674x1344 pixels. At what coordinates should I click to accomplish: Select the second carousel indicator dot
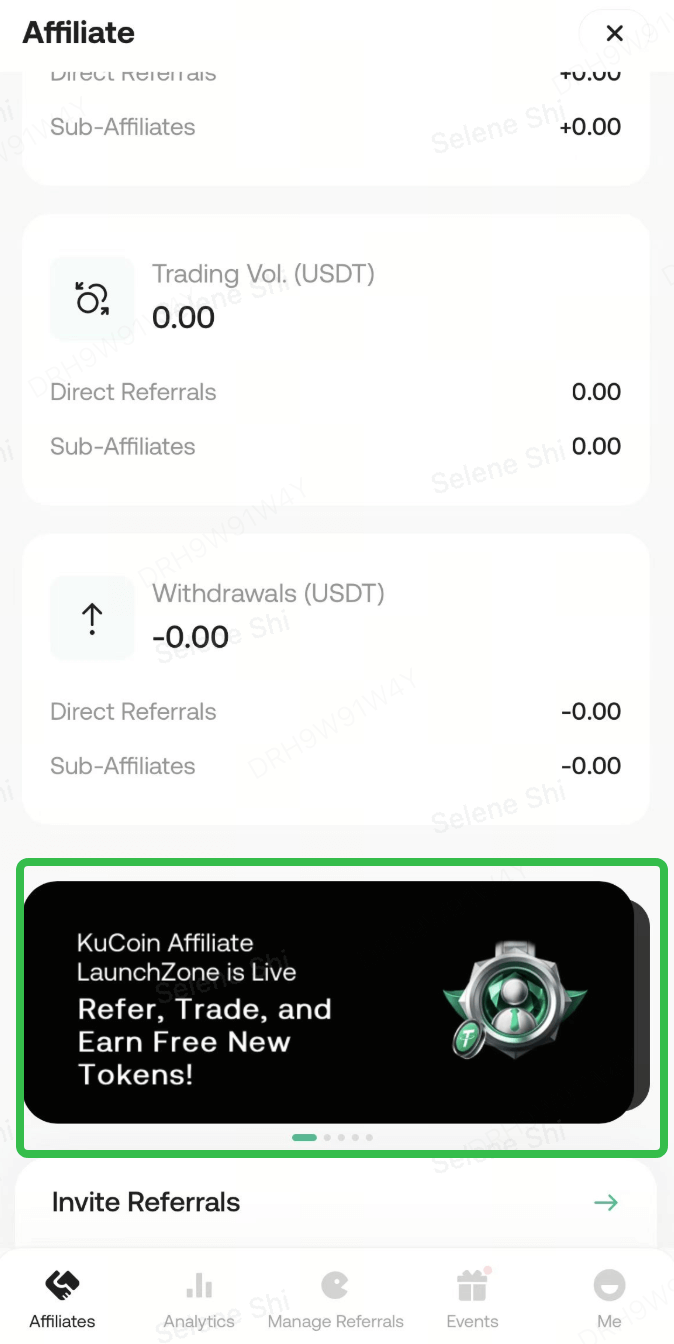coord(328,1137)
